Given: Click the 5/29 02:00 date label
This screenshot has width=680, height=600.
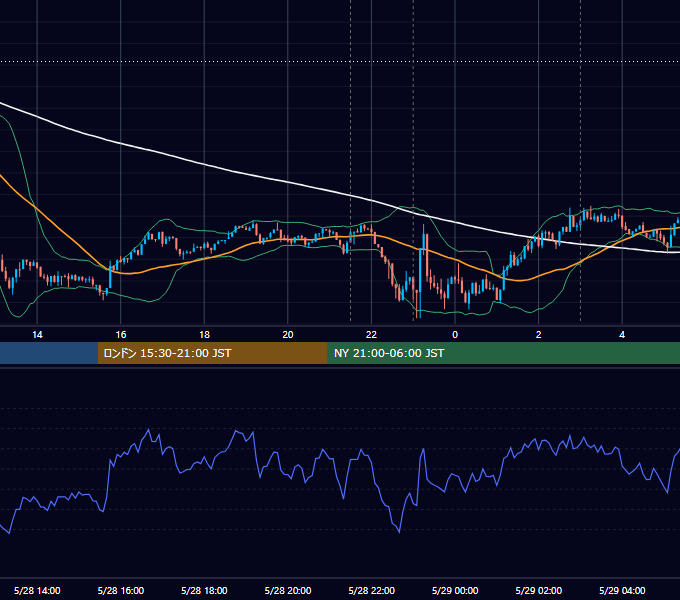Looking at the screenshot, I should (x=539, y=590).
